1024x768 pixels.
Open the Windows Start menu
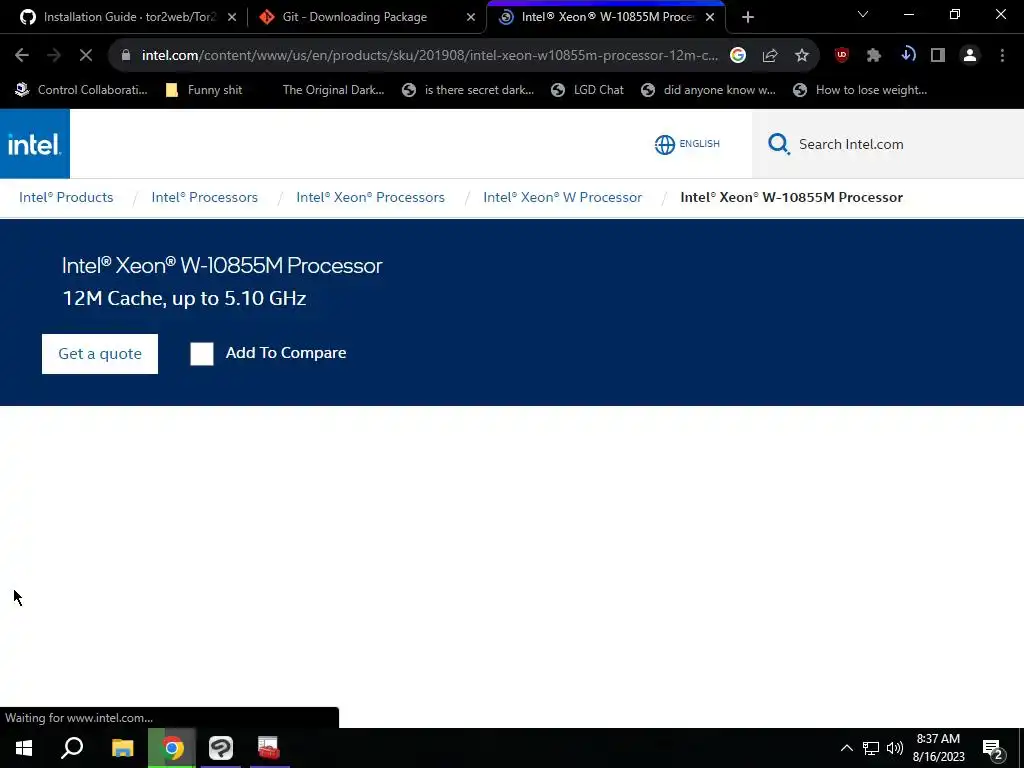pos(24,748)
